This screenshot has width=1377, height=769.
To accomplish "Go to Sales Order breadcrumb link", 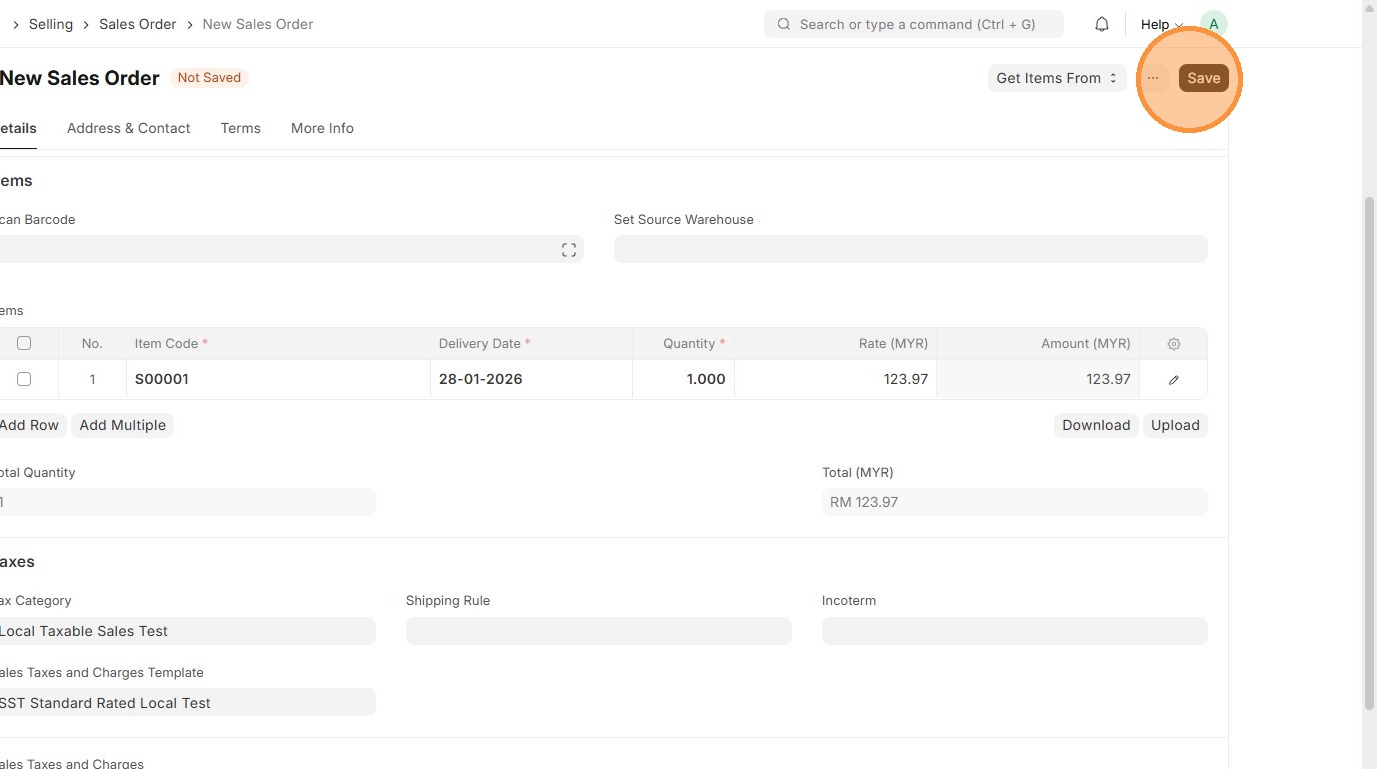I will click(x=137, y=24).
